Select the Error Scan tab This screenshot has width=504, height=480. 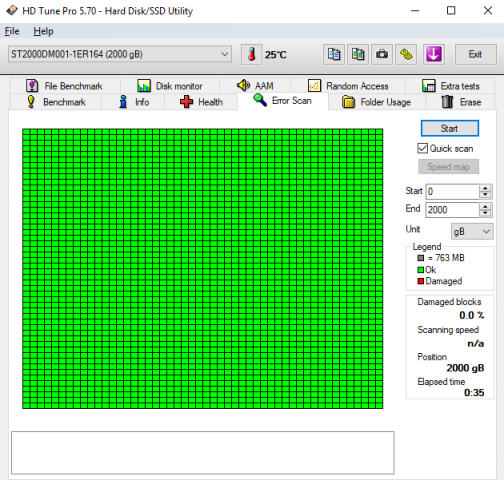pos(283,101)
